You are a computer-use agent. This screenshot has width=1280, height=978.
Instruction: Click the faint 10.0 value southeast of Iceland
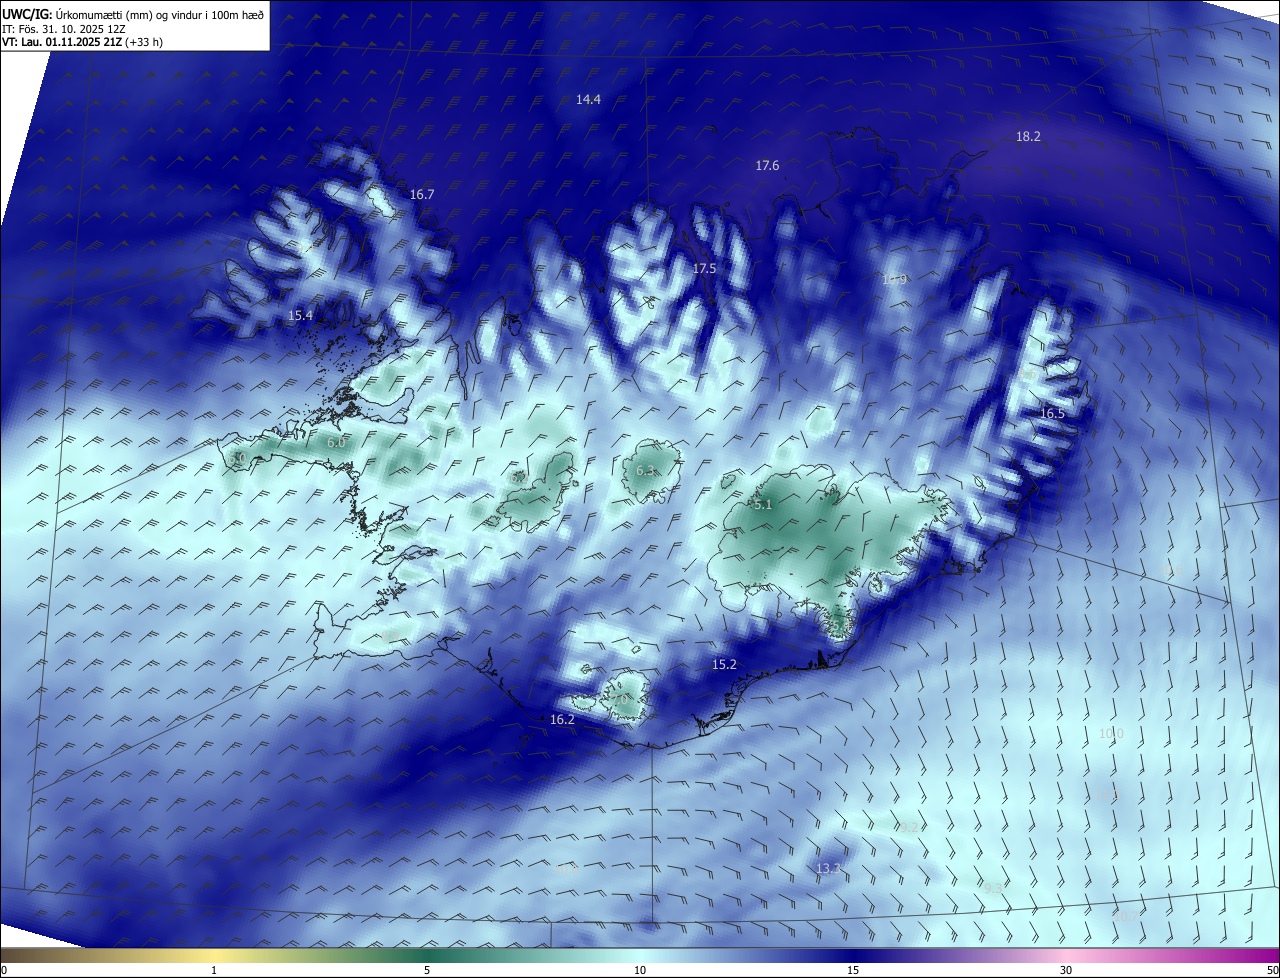(x=1111, y=733)
